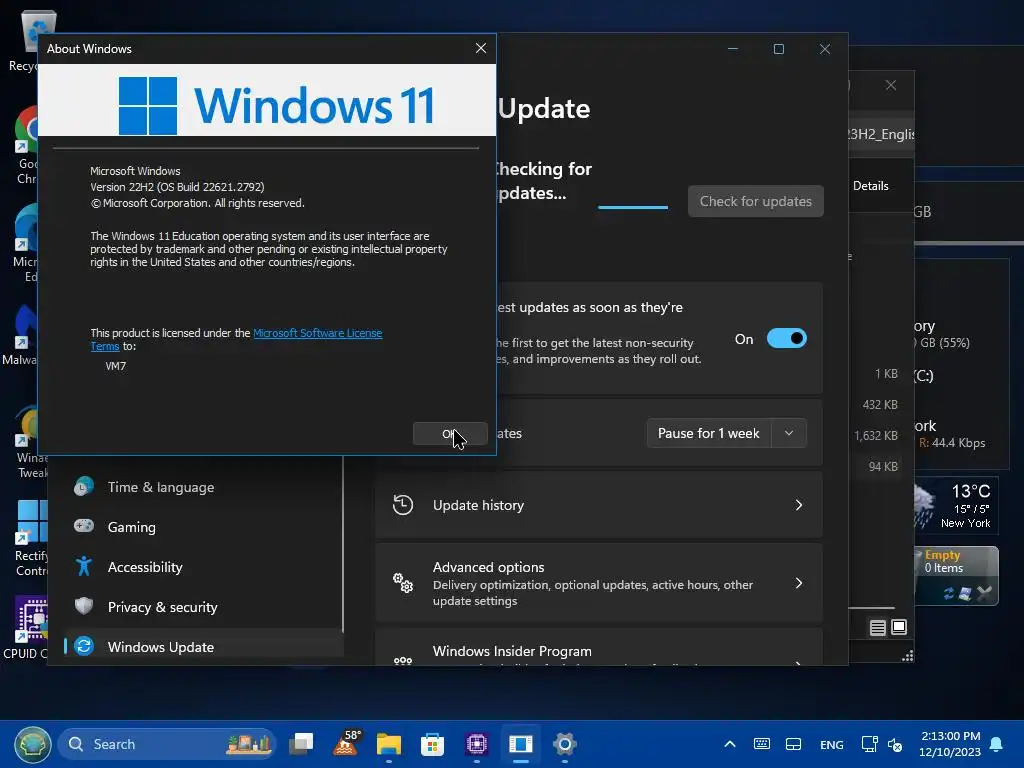Click the Check for updates button
The width and height of the screenshot is (1024, 768).
(x=756, y=201)
